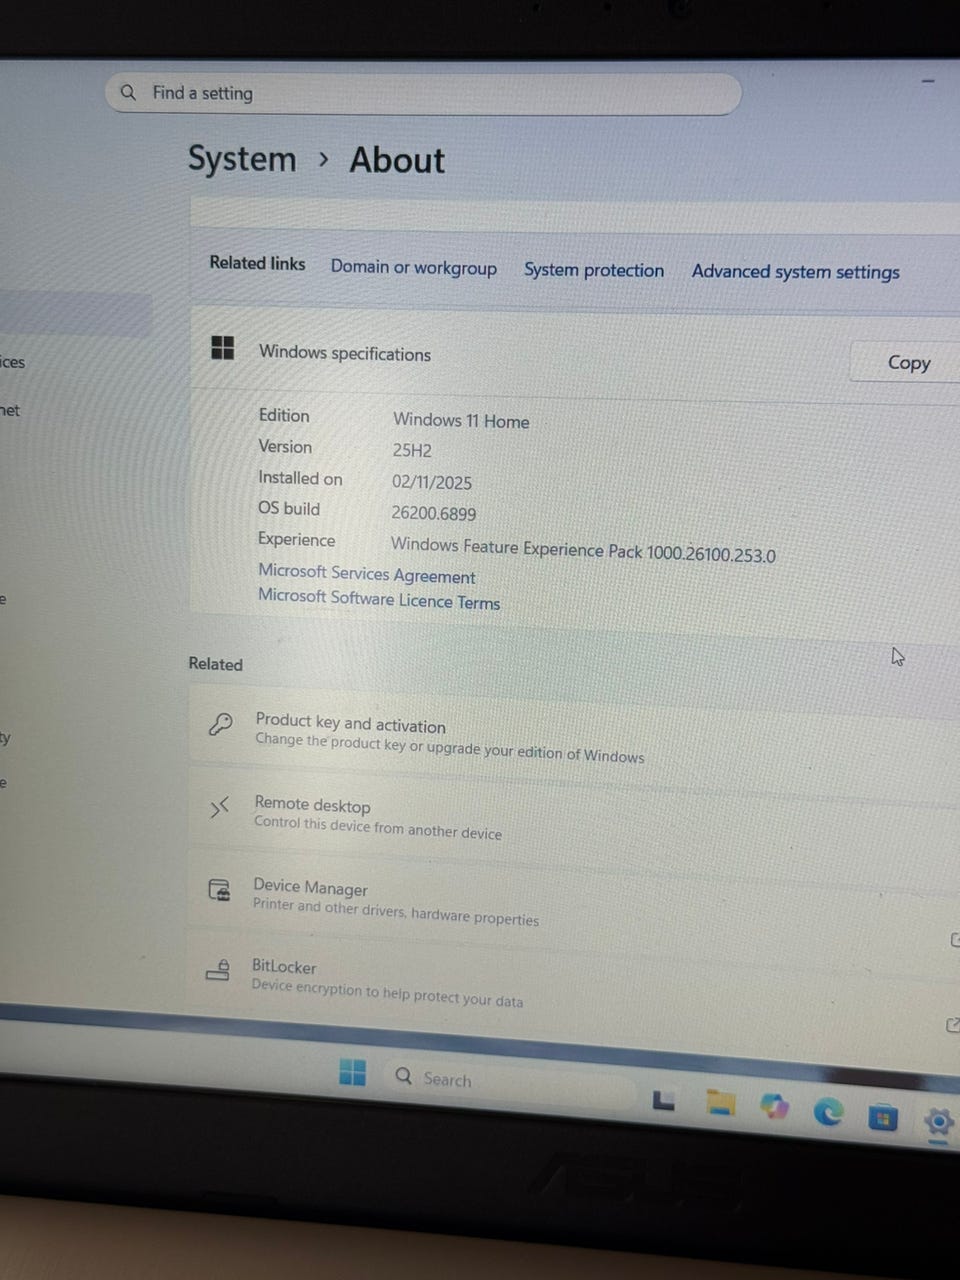The width and height of the screenshot is (960, 1280).
Task: Open Copilot from the taskbar
Action: (x=774, y=1106)
